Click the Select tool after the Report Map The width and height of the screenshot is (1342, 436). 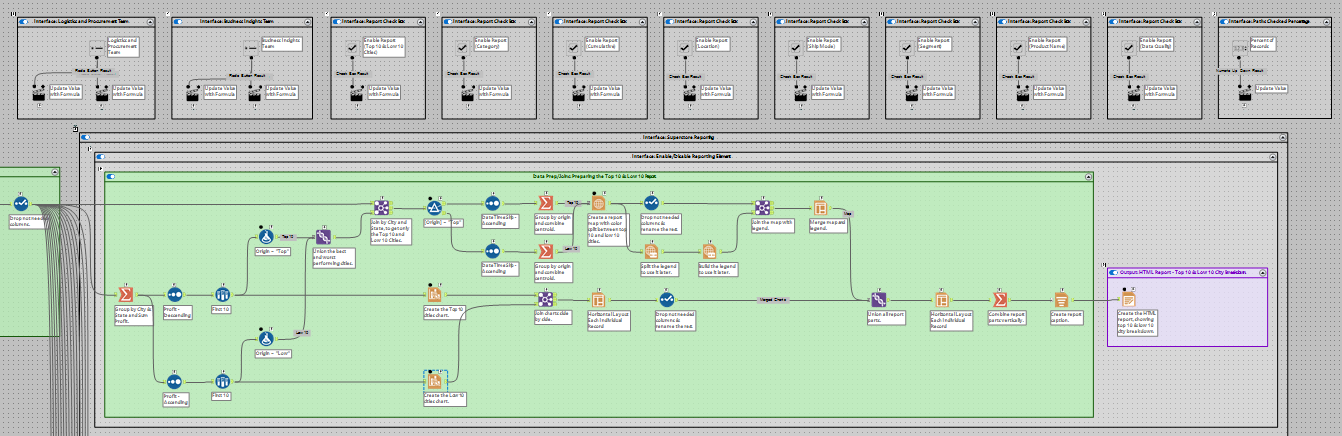[651, 203]
